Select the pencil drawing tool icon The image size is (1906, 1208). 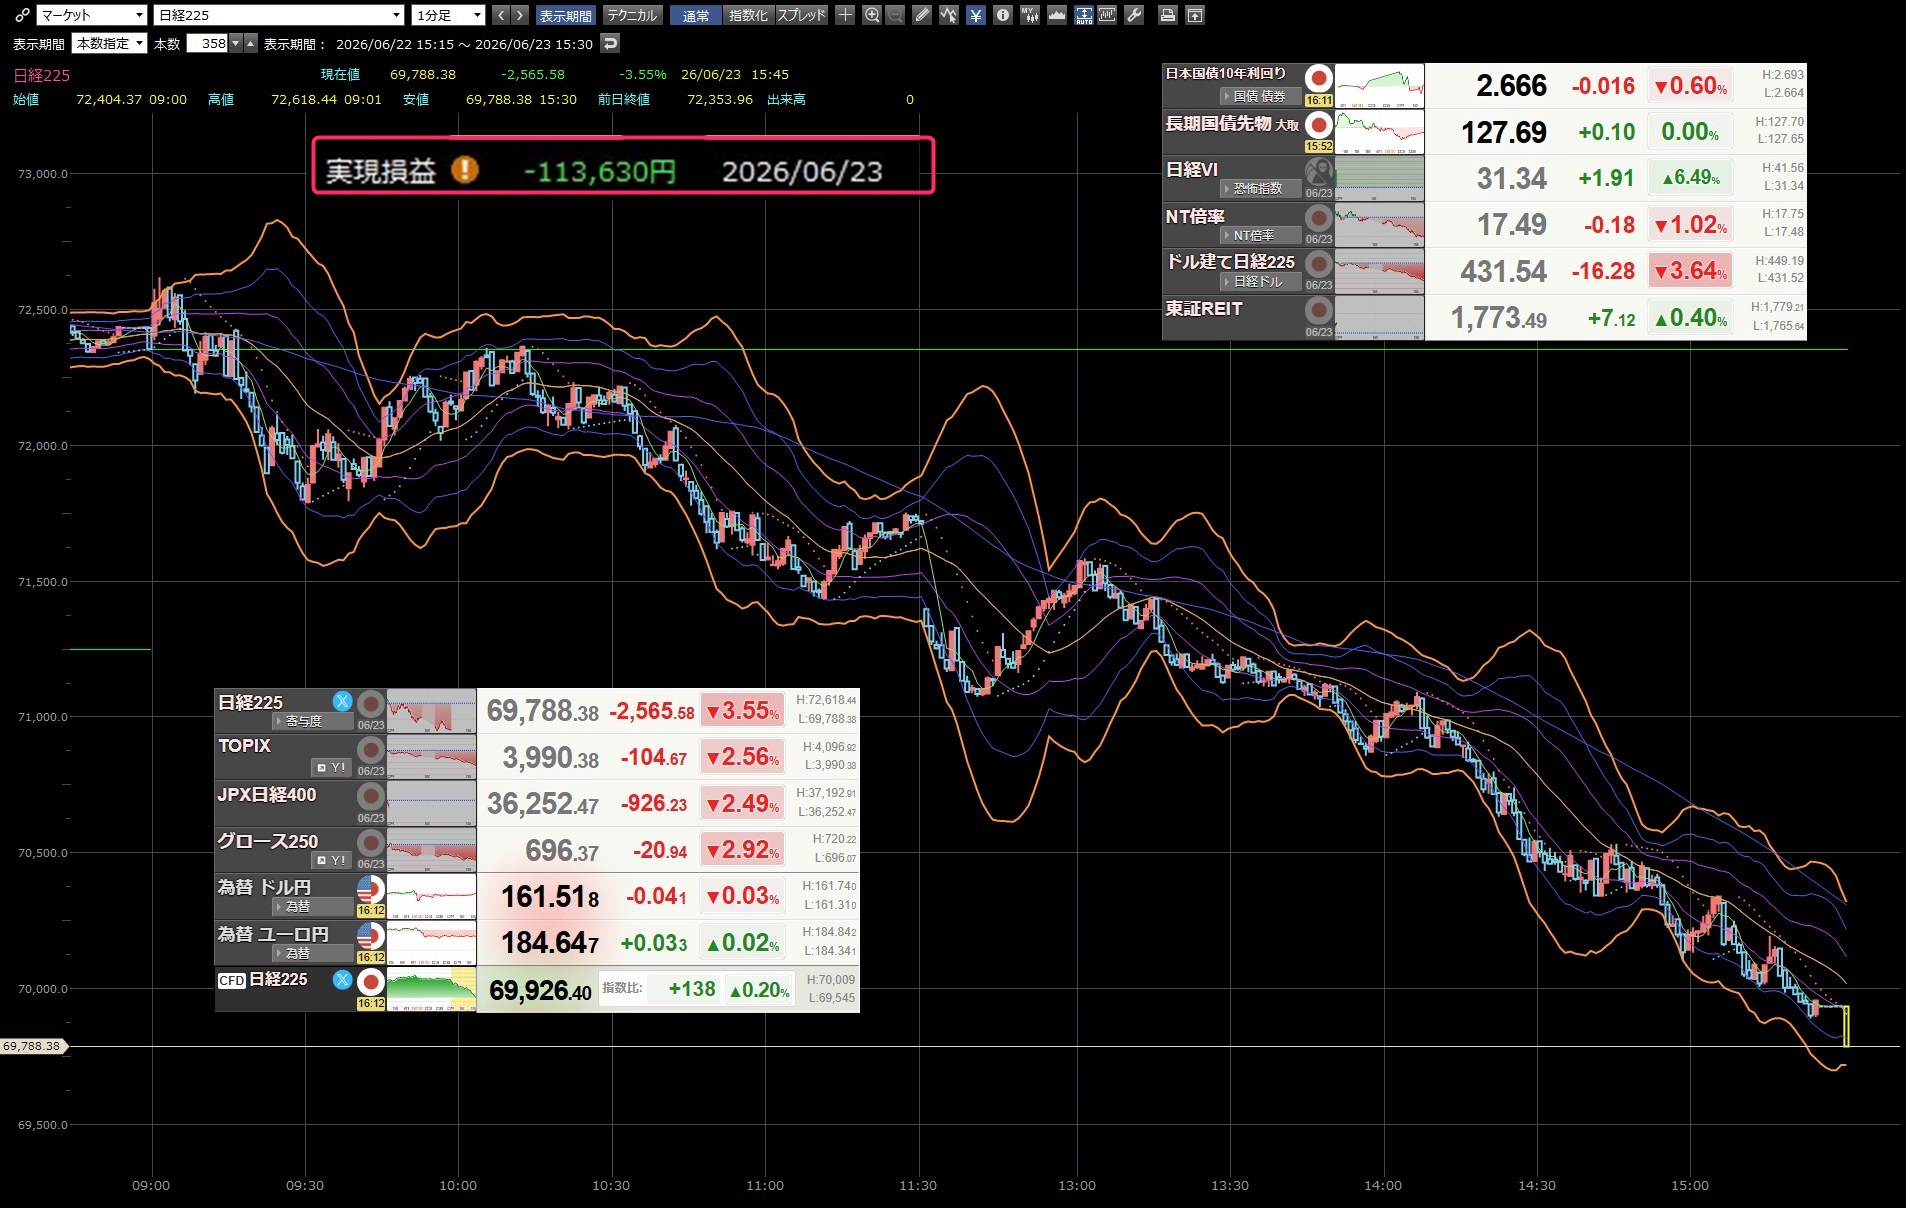(x=922, y=15)
